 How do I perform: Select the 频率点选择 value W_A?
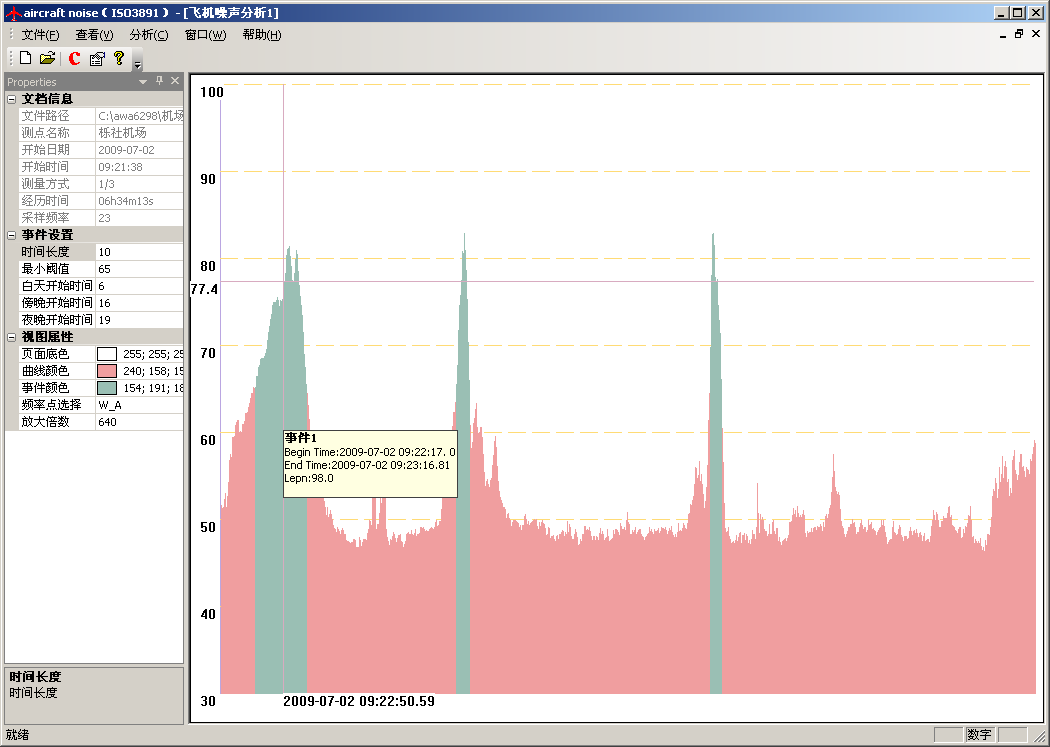(x=139, y=405)
